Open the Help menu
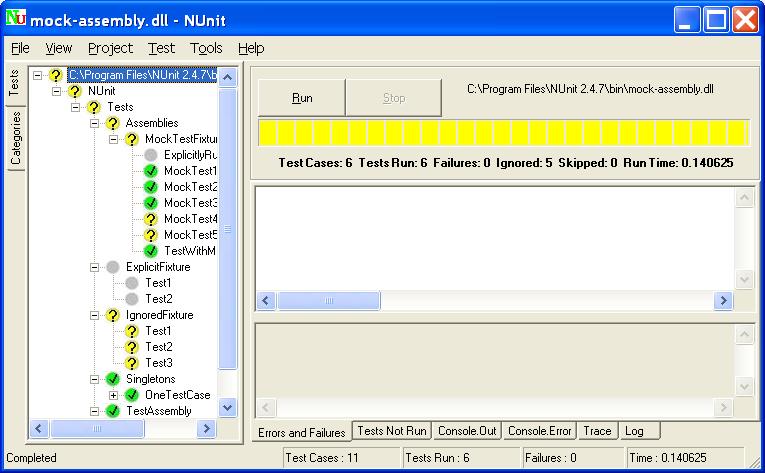Image resolution: width=765 pixels, height=473 pixels. [x=251, y=48]
